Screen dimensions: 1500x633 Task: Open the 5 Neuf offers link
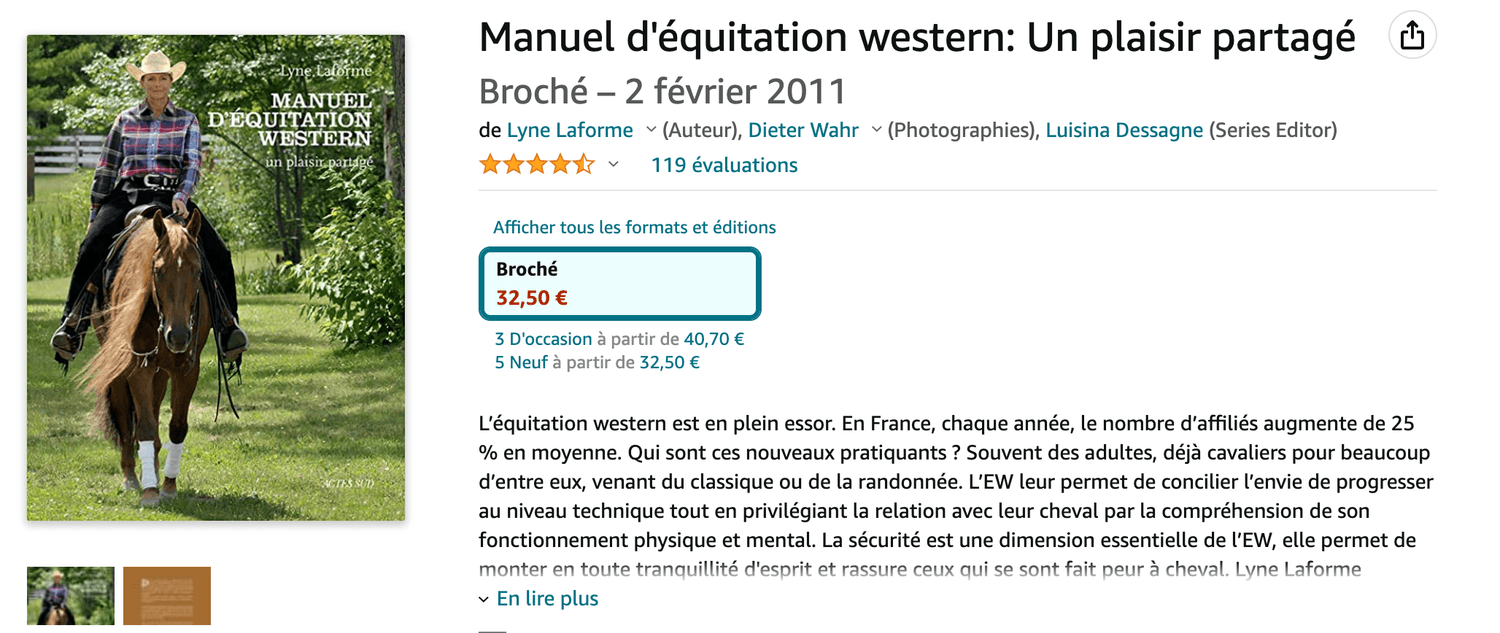coord(521,362)
